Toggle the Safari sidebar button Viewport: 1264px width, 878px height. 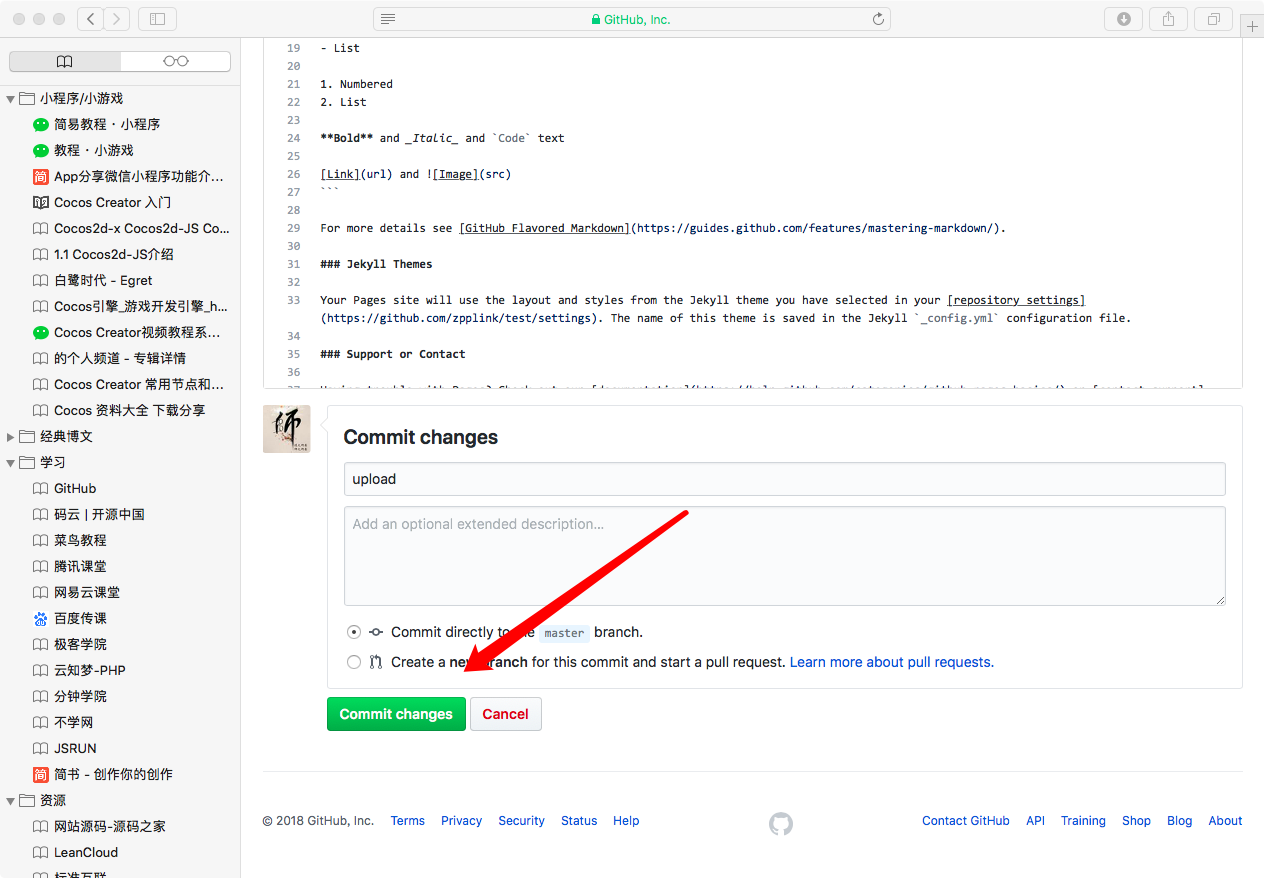[157, 19]
